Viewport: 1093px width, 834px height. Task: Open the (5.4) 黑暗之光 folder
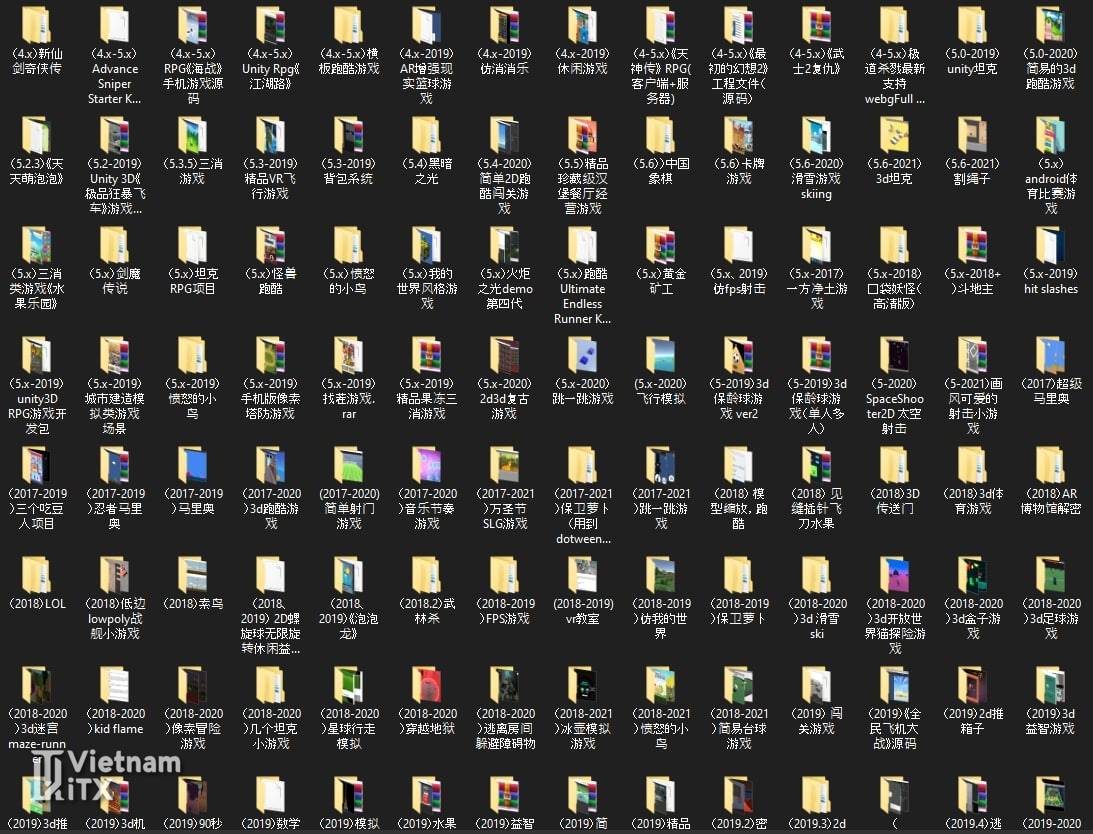426,136
